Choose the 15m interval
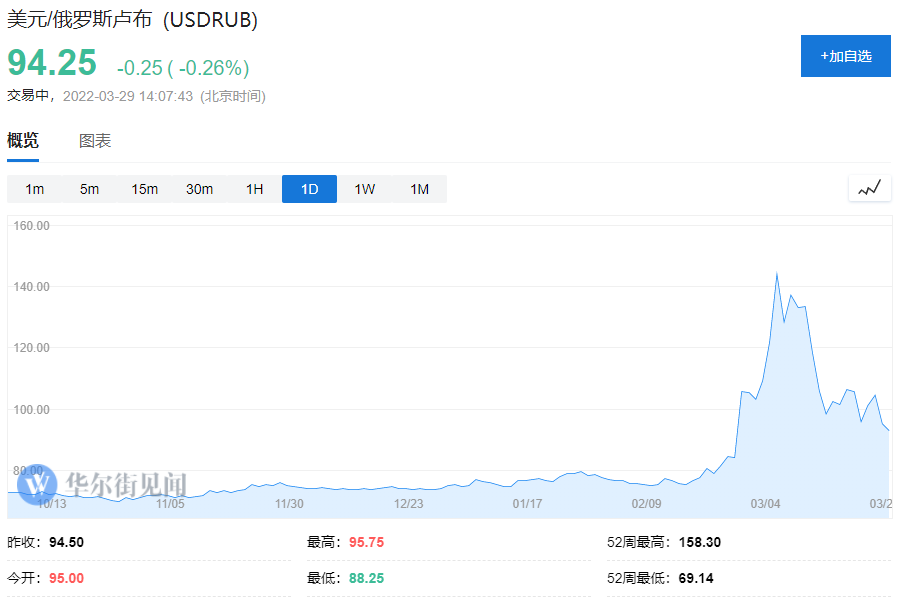Image resolution: width=898 pixels, height=605 pixels. pyautogui.click(x=144, y=189)
